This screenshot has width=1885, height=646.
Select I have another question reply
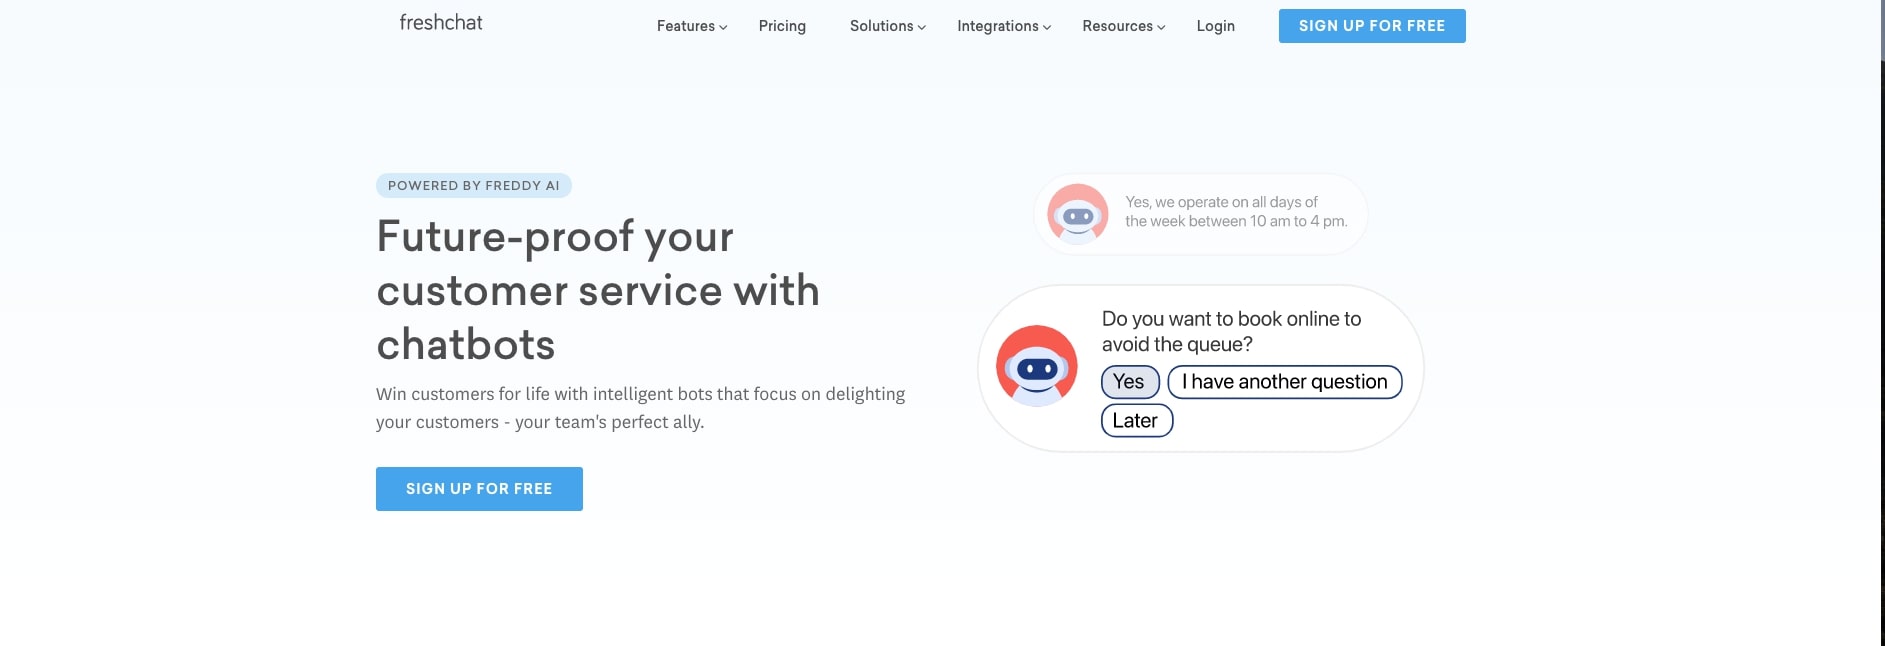pos(1285,382)
